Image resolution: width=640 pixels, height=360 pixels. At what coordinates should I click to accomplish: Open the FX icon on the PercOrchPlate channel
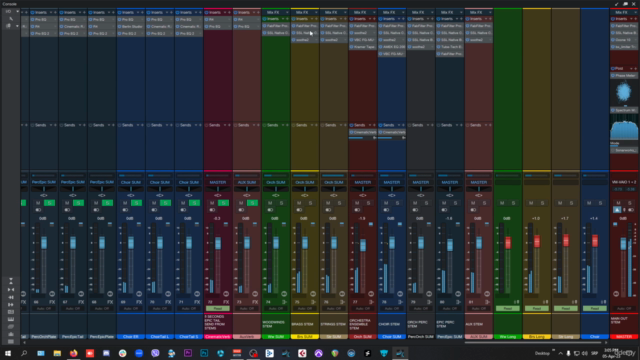tap(52, 302)
